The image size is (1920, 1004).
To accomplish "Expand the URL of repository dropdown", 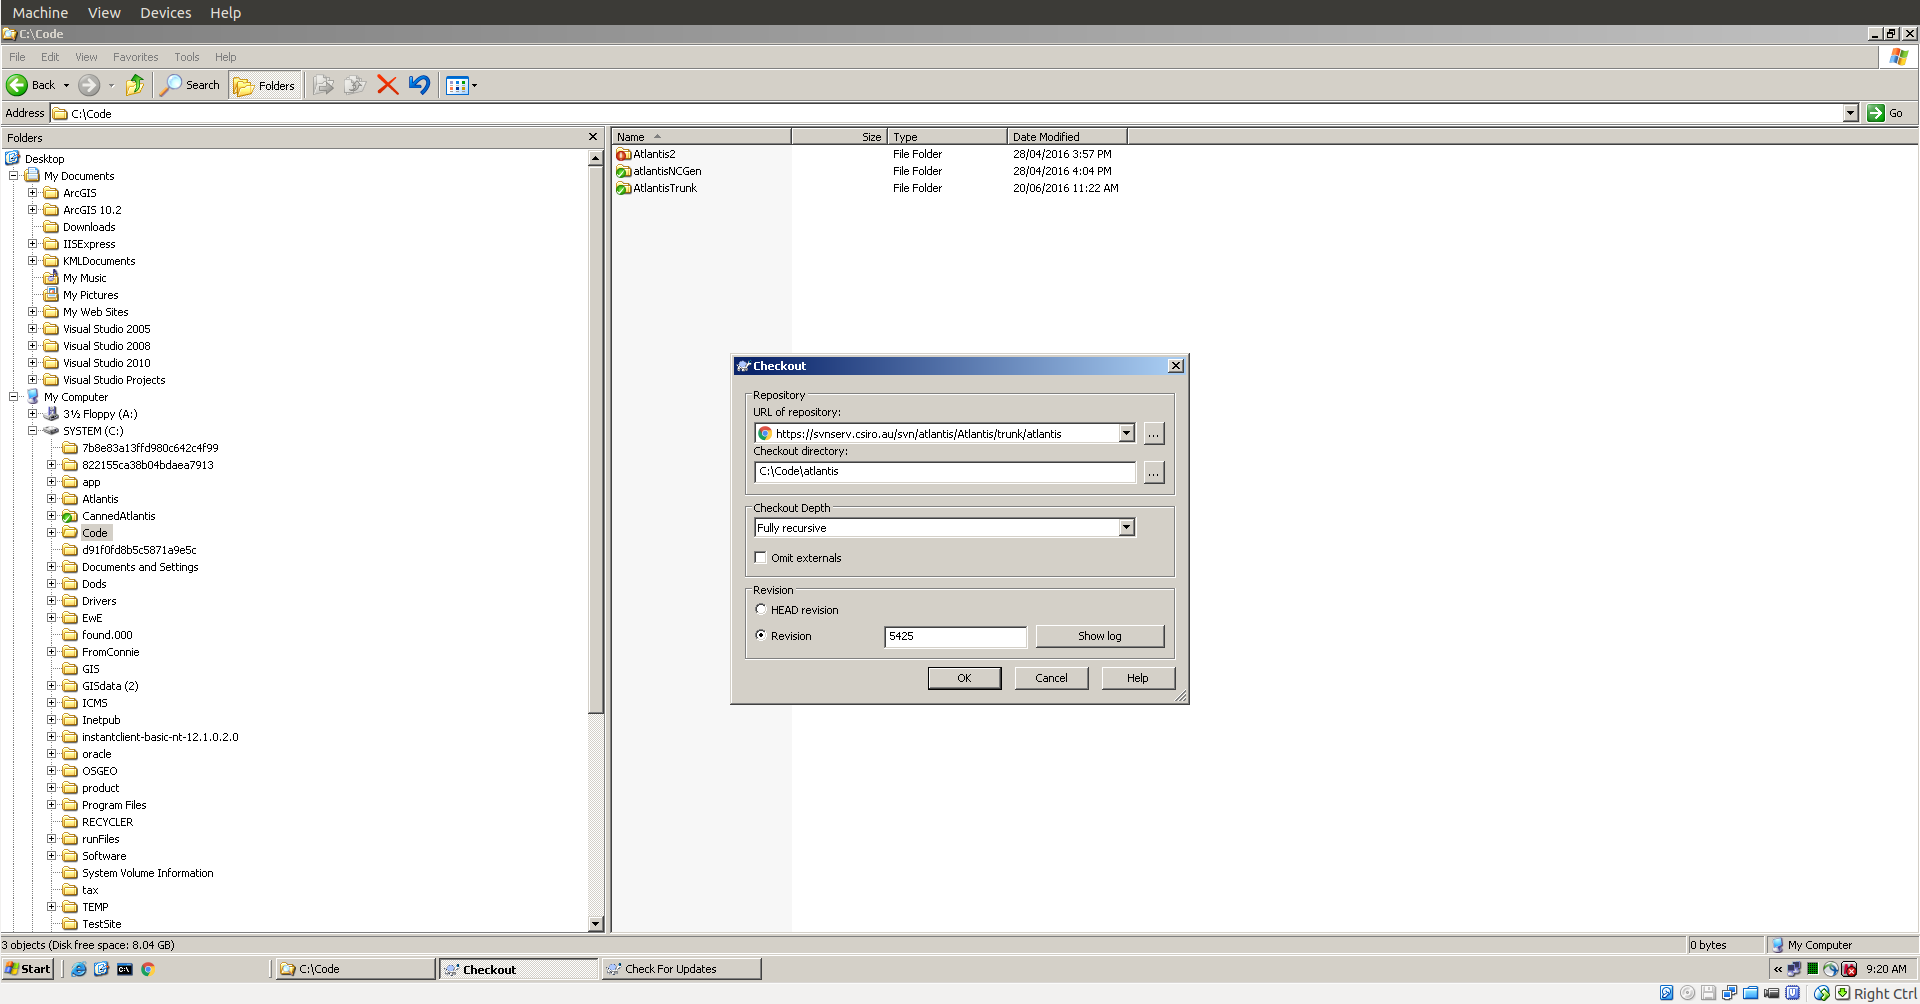I will [1126, 433].
